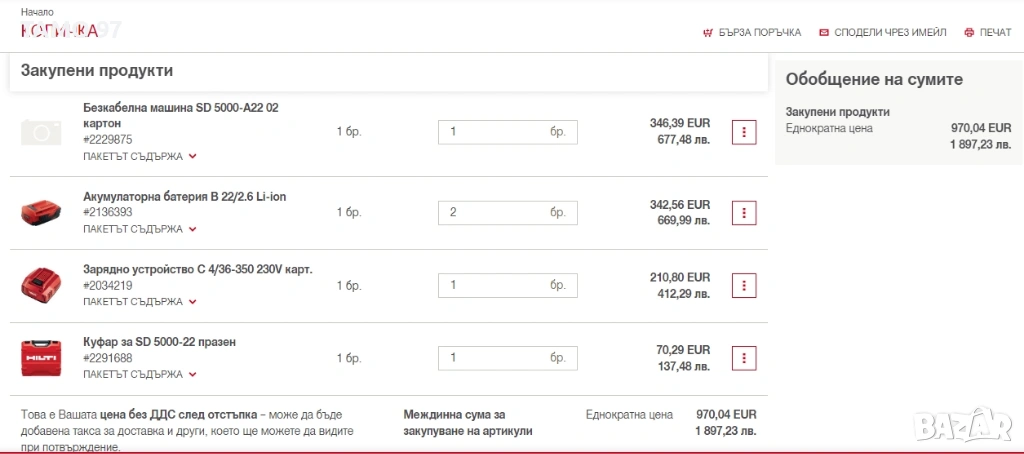Open the Зарядно устройство C 4/36-350 product link

[x=198, y=269]
